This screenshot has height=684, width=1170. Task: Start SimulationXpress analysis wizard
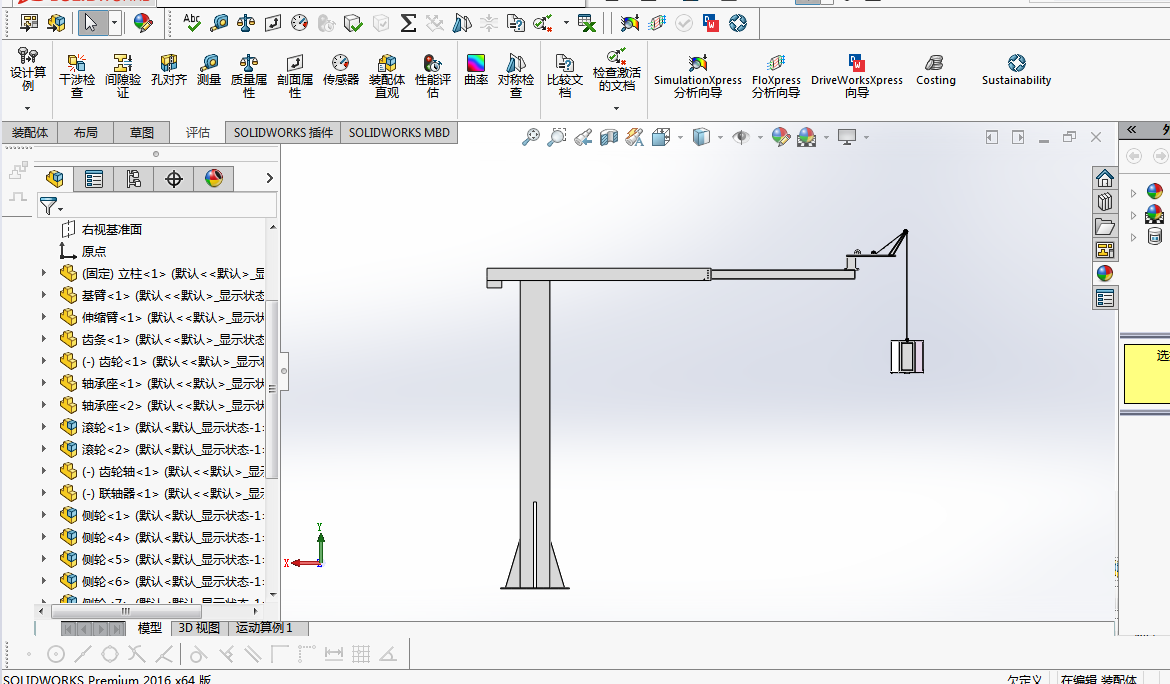click(698, 76)
